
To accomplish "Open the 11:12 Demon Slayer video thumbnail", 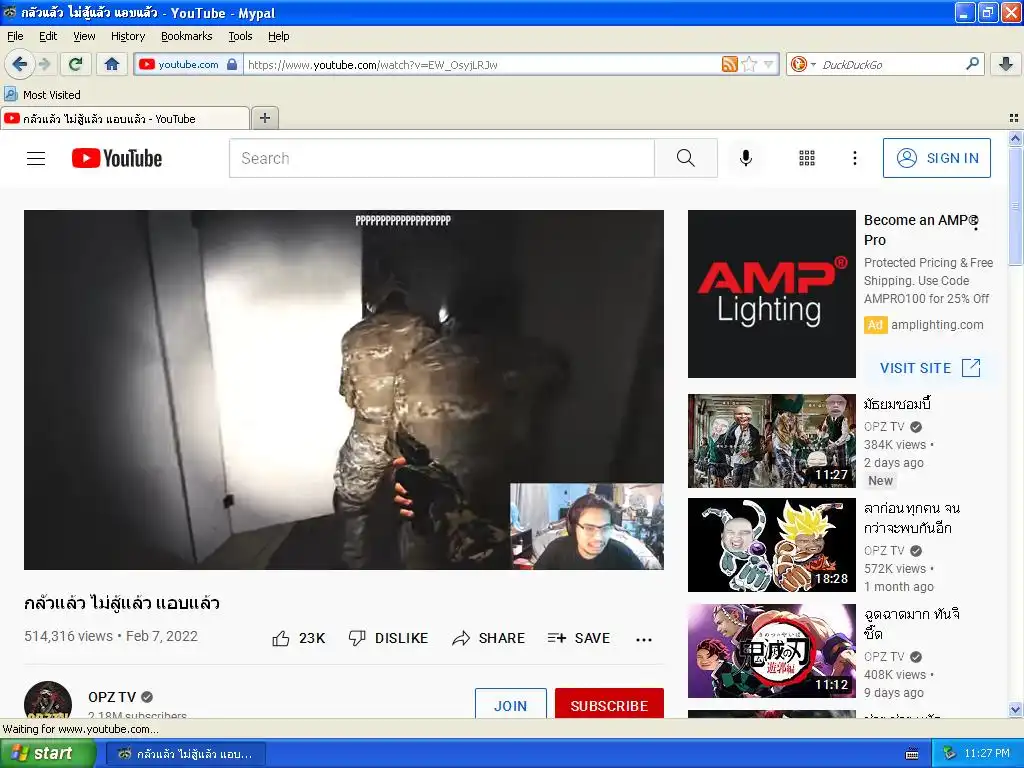I will (x=771, y=651).
